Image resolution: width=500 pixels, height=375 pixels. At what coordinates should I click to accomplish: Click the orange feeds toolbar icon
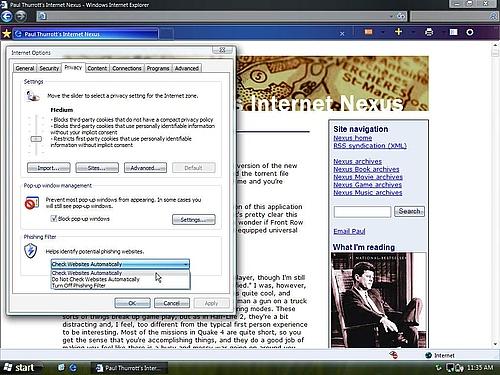click(368, 32)
